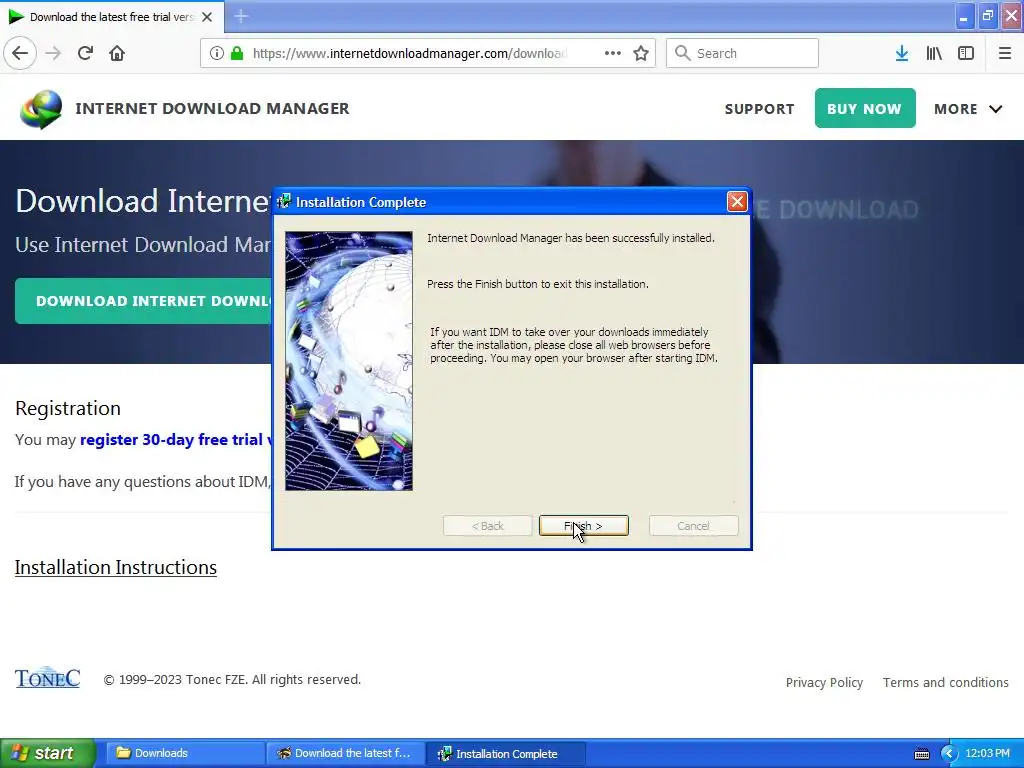
Task: Close the Download the latest free trial tab
Action: [x=207, y=17]
